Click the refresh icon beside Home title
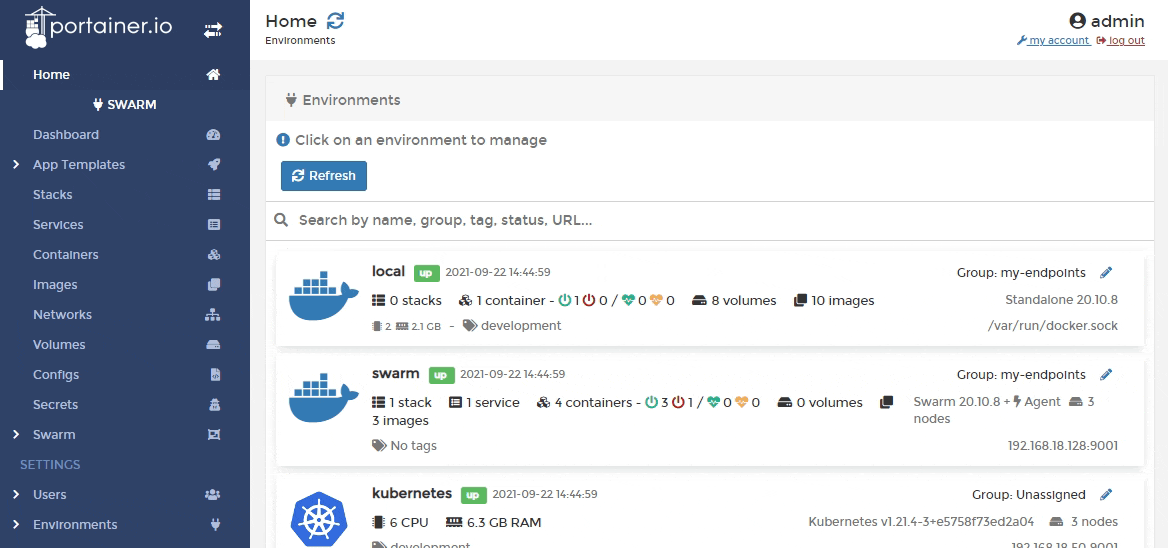Viewport: 1168px width, 548px height. pyautogui.click(x=336, y=21)
